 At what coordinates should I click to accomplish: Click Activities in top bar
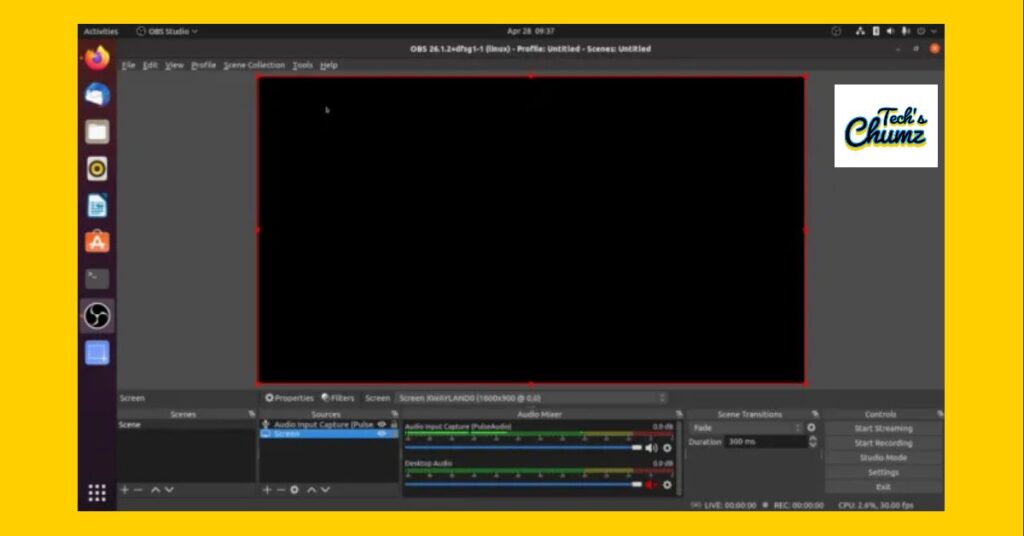click(101, 31)
